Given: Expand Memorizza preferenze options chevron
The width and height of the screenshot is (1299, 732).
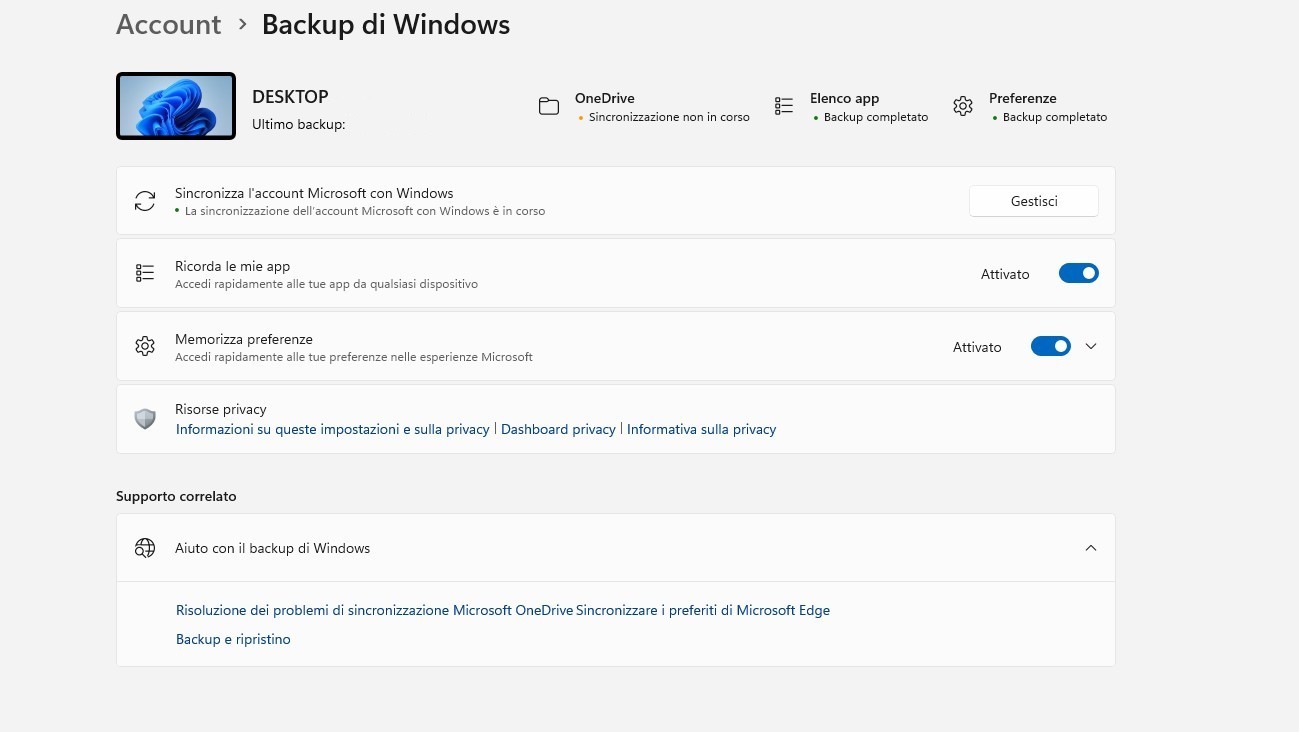Looking at the screenshot, I should [1091, 346].
